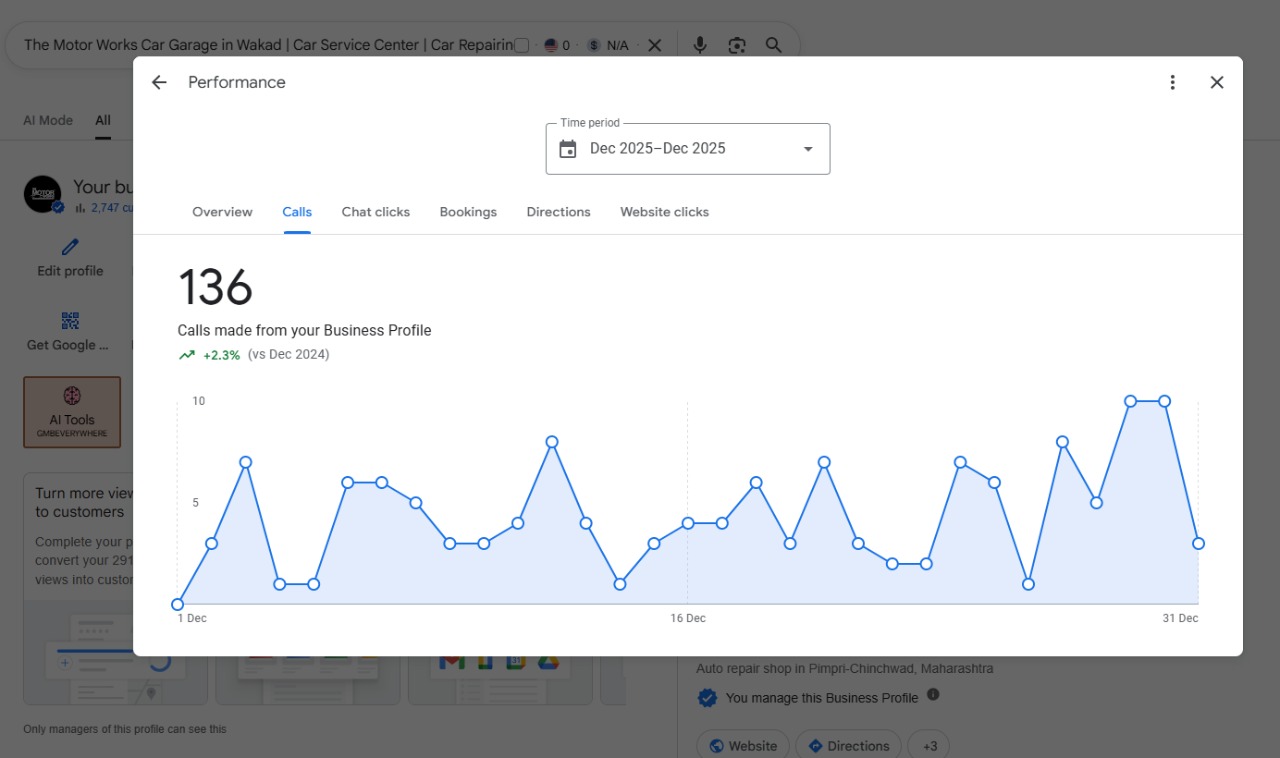Screen dimensions: 1280x758
Task: Click the calendar icon in Time period
Action: [568, 149]
